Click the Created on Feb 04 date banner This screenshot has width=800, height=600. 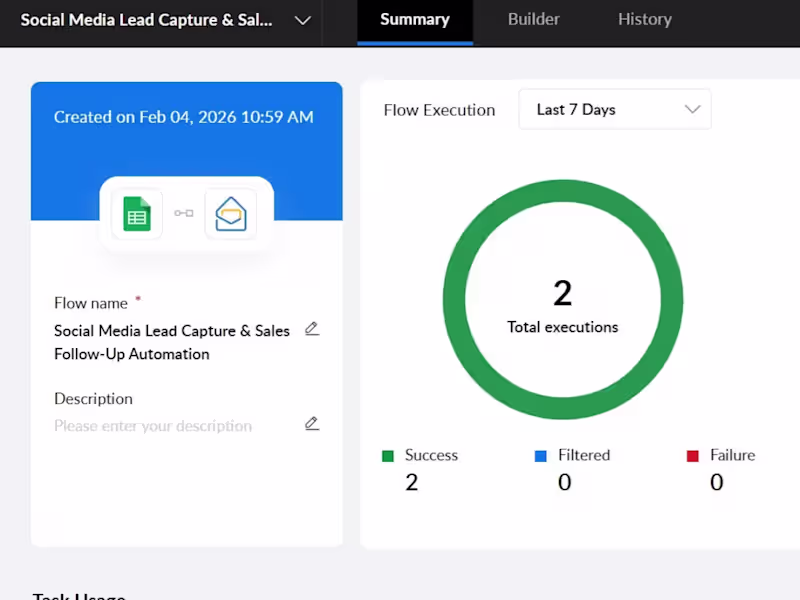(186, 117)
